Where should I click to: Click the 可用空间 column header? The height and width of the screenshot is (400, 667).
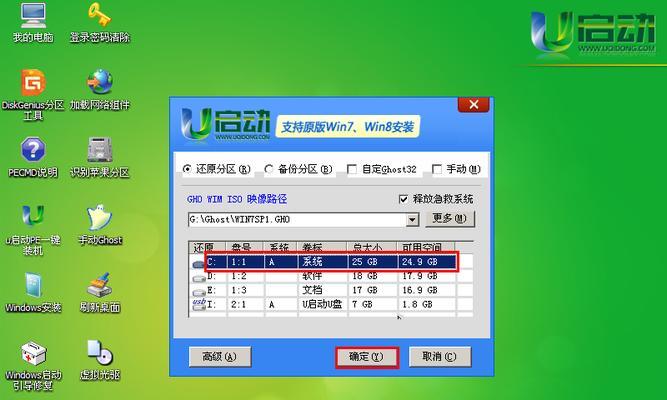(x=425, y=247)
